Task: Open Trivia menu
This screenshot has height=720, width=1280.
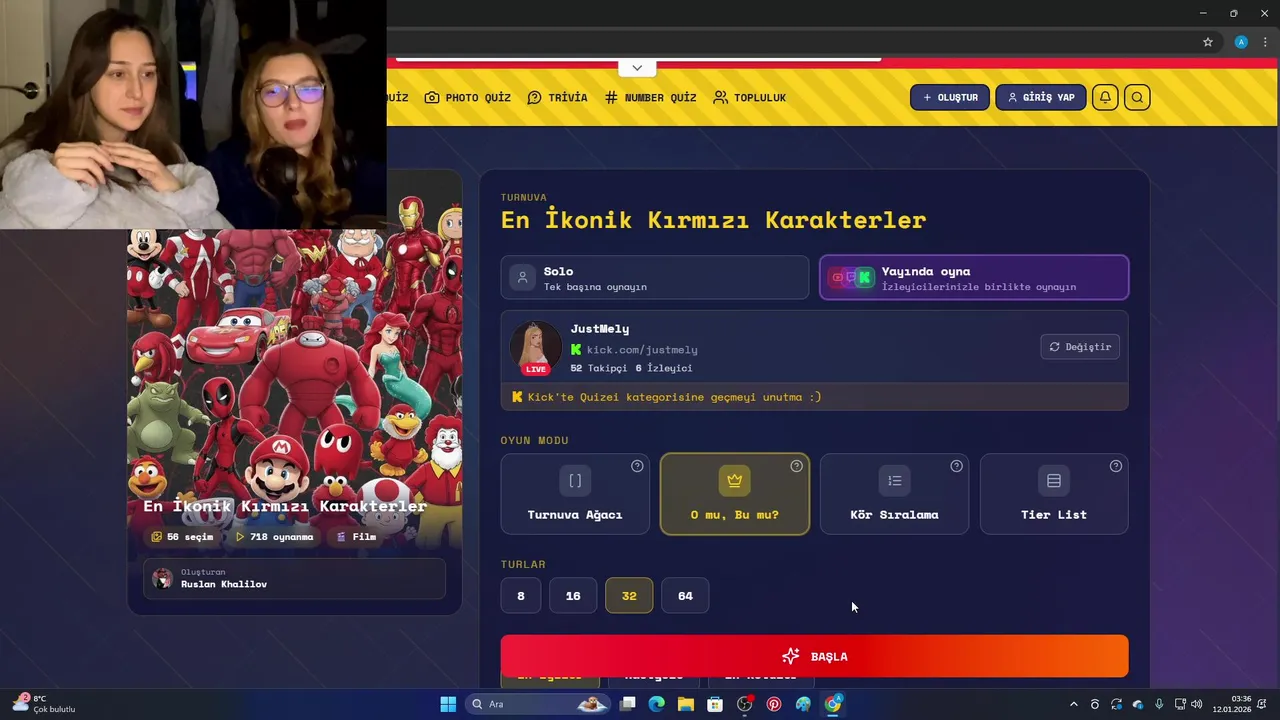Action: (x=557, y=97)
